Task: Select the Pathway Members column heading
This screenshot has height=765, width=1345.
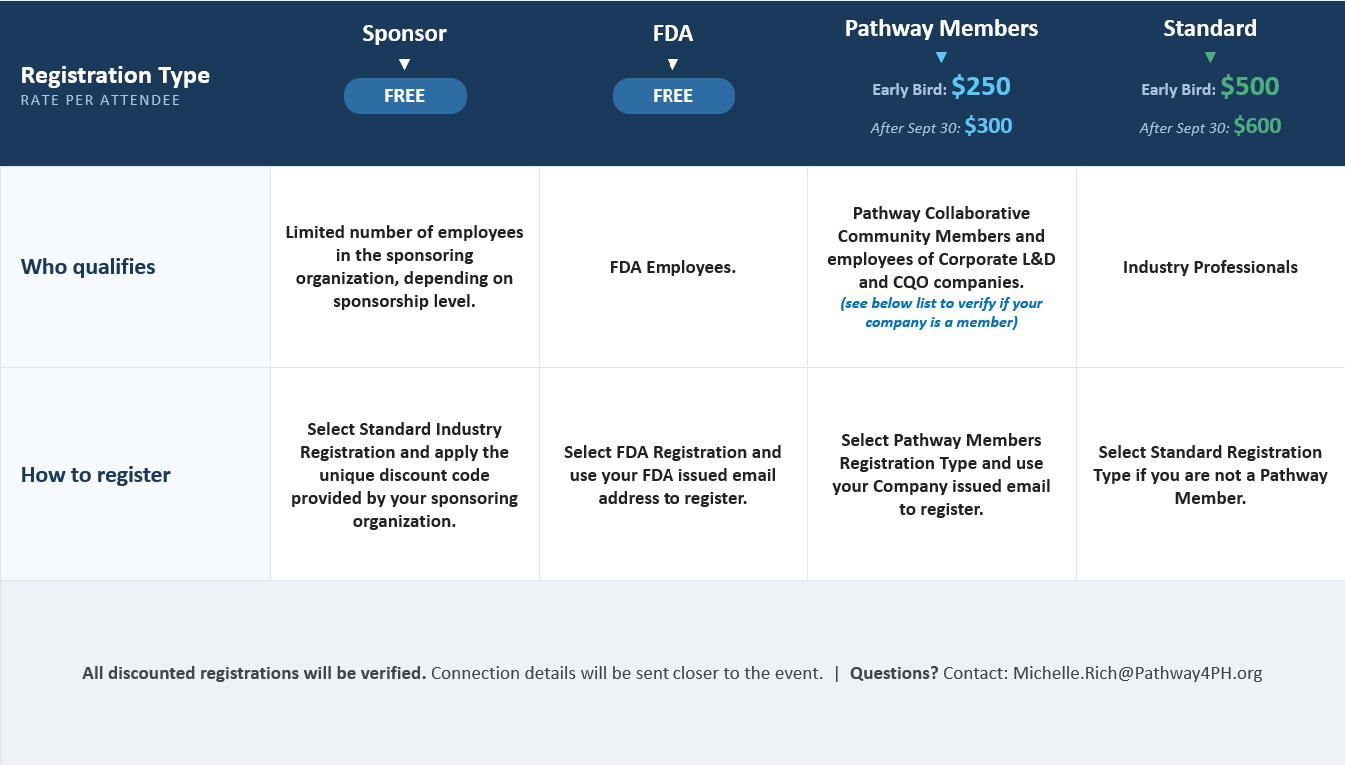Action: coord(941,28)
